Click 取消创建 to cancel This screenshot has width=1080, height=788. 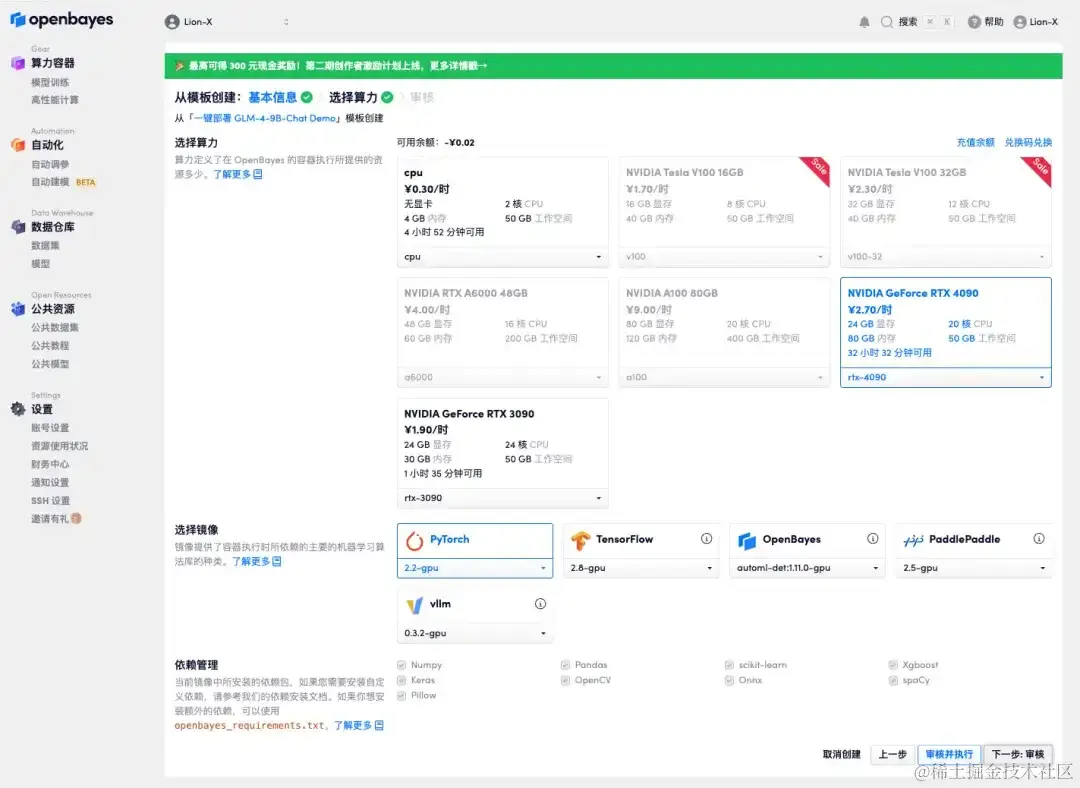pos(842,754)
